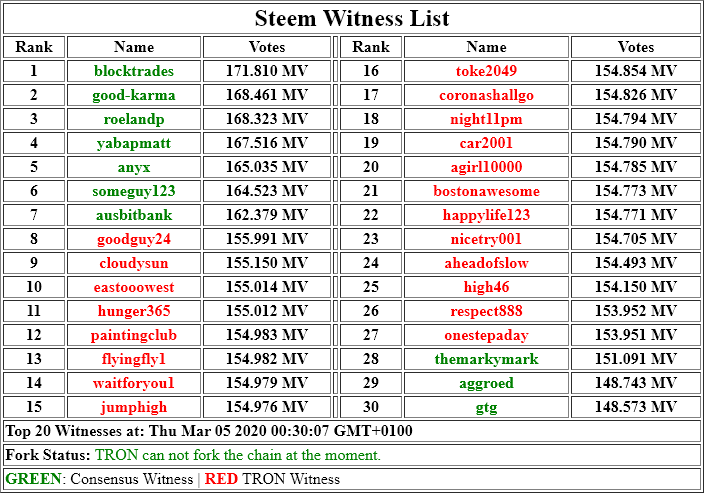
Task: Select the 154.150 MV votes value
Action: [636, 287]
